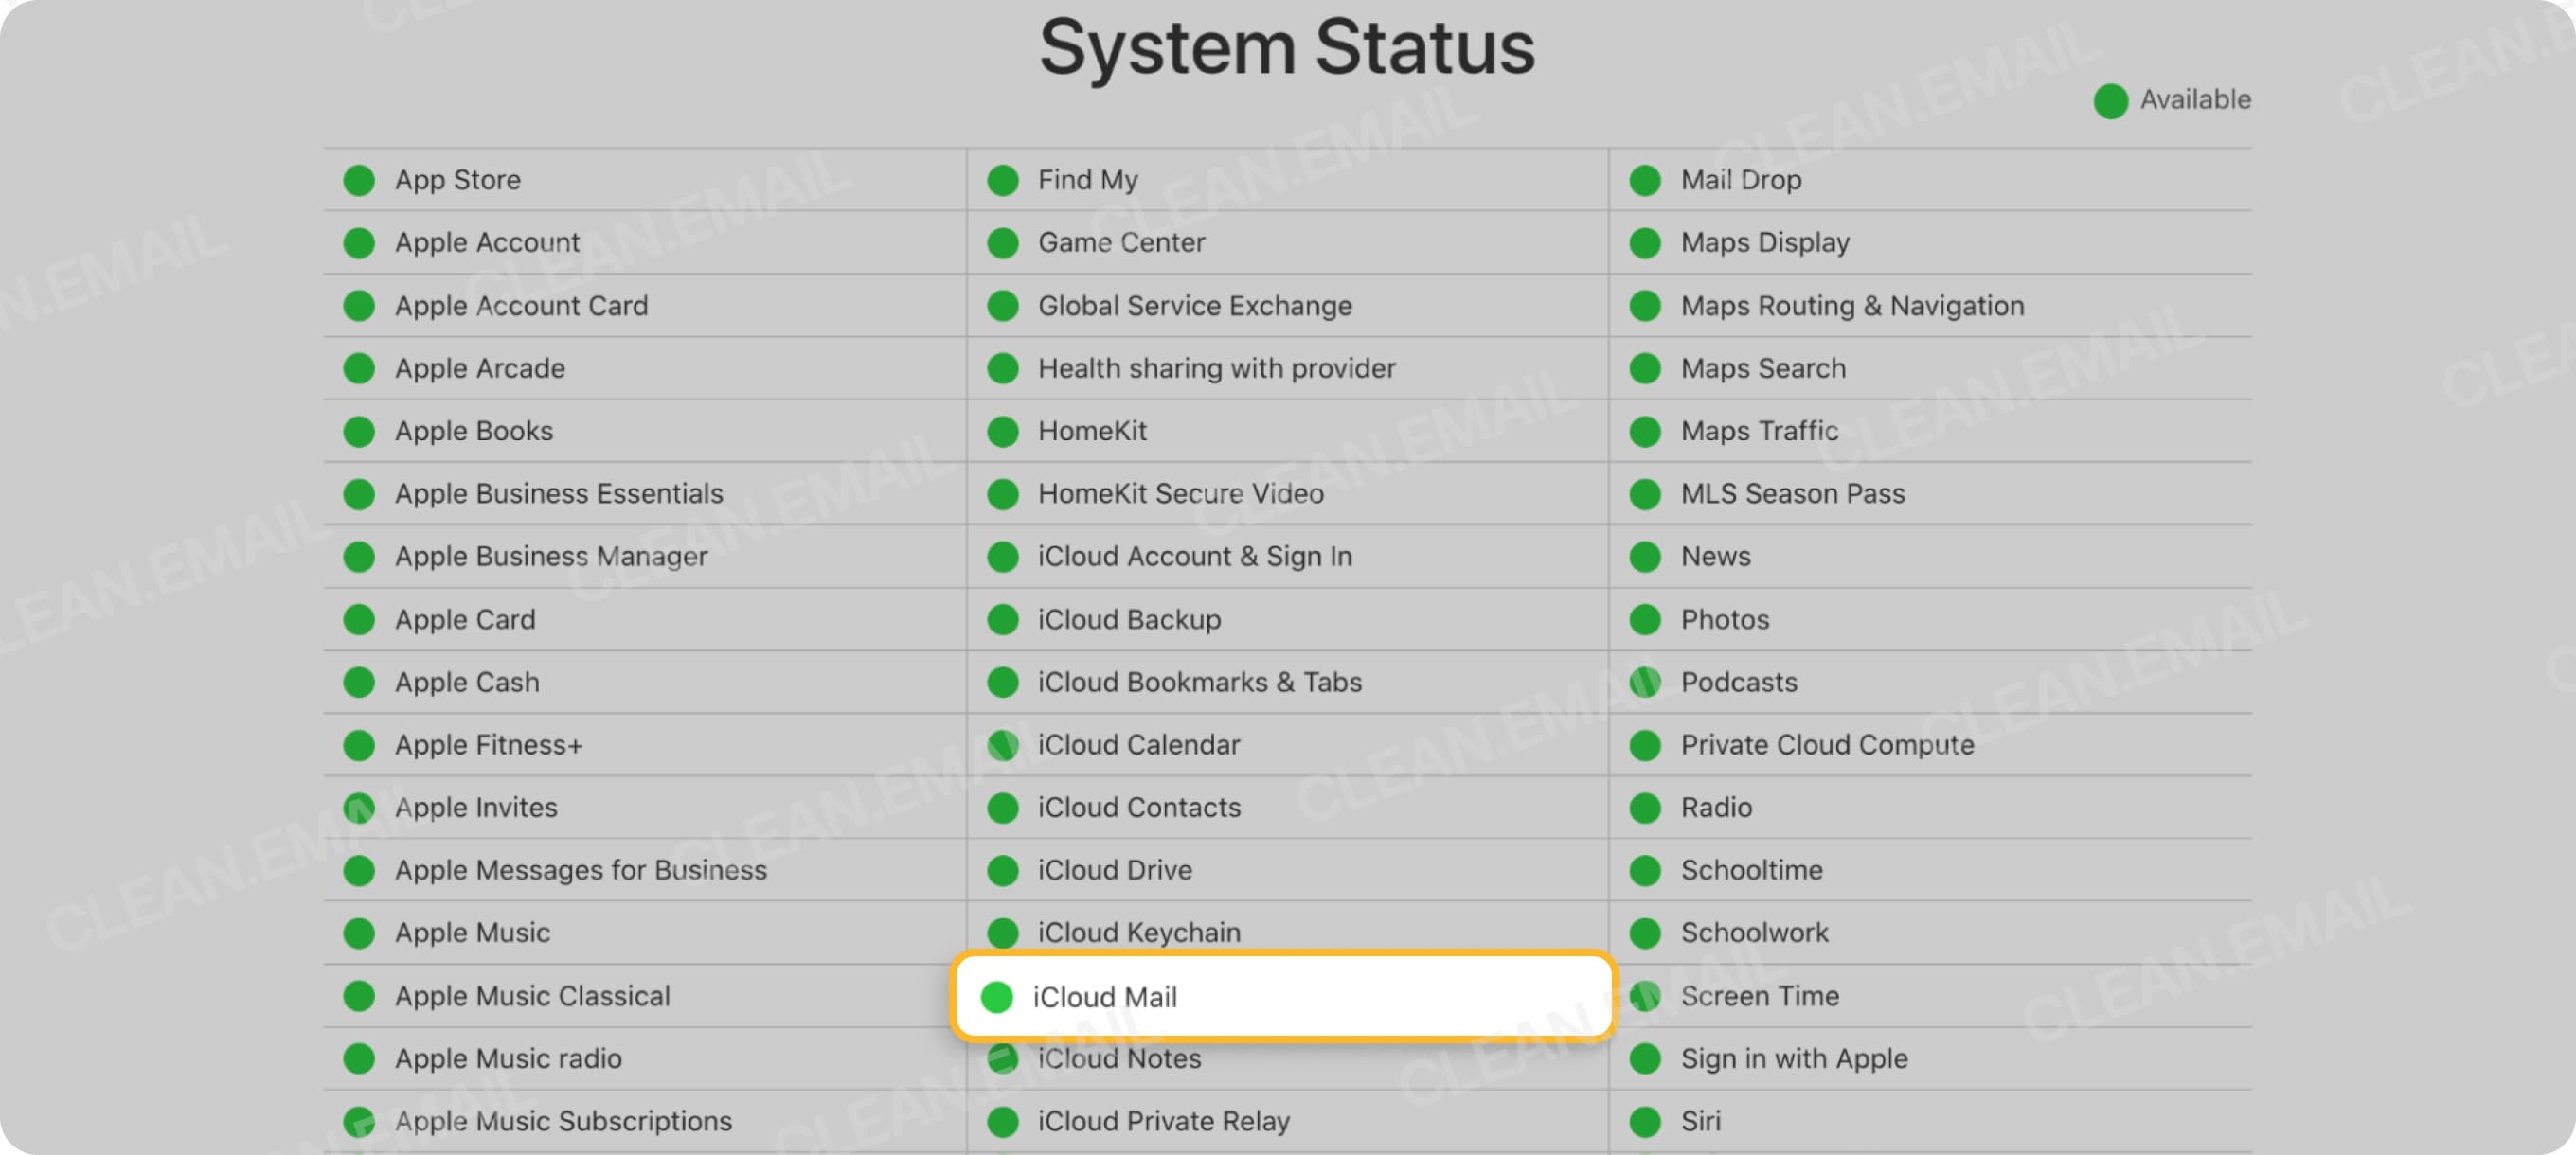This screenshot has height=1155, width=2576.
Task: Expand details for Screen Time
Action: (1759, 996)
